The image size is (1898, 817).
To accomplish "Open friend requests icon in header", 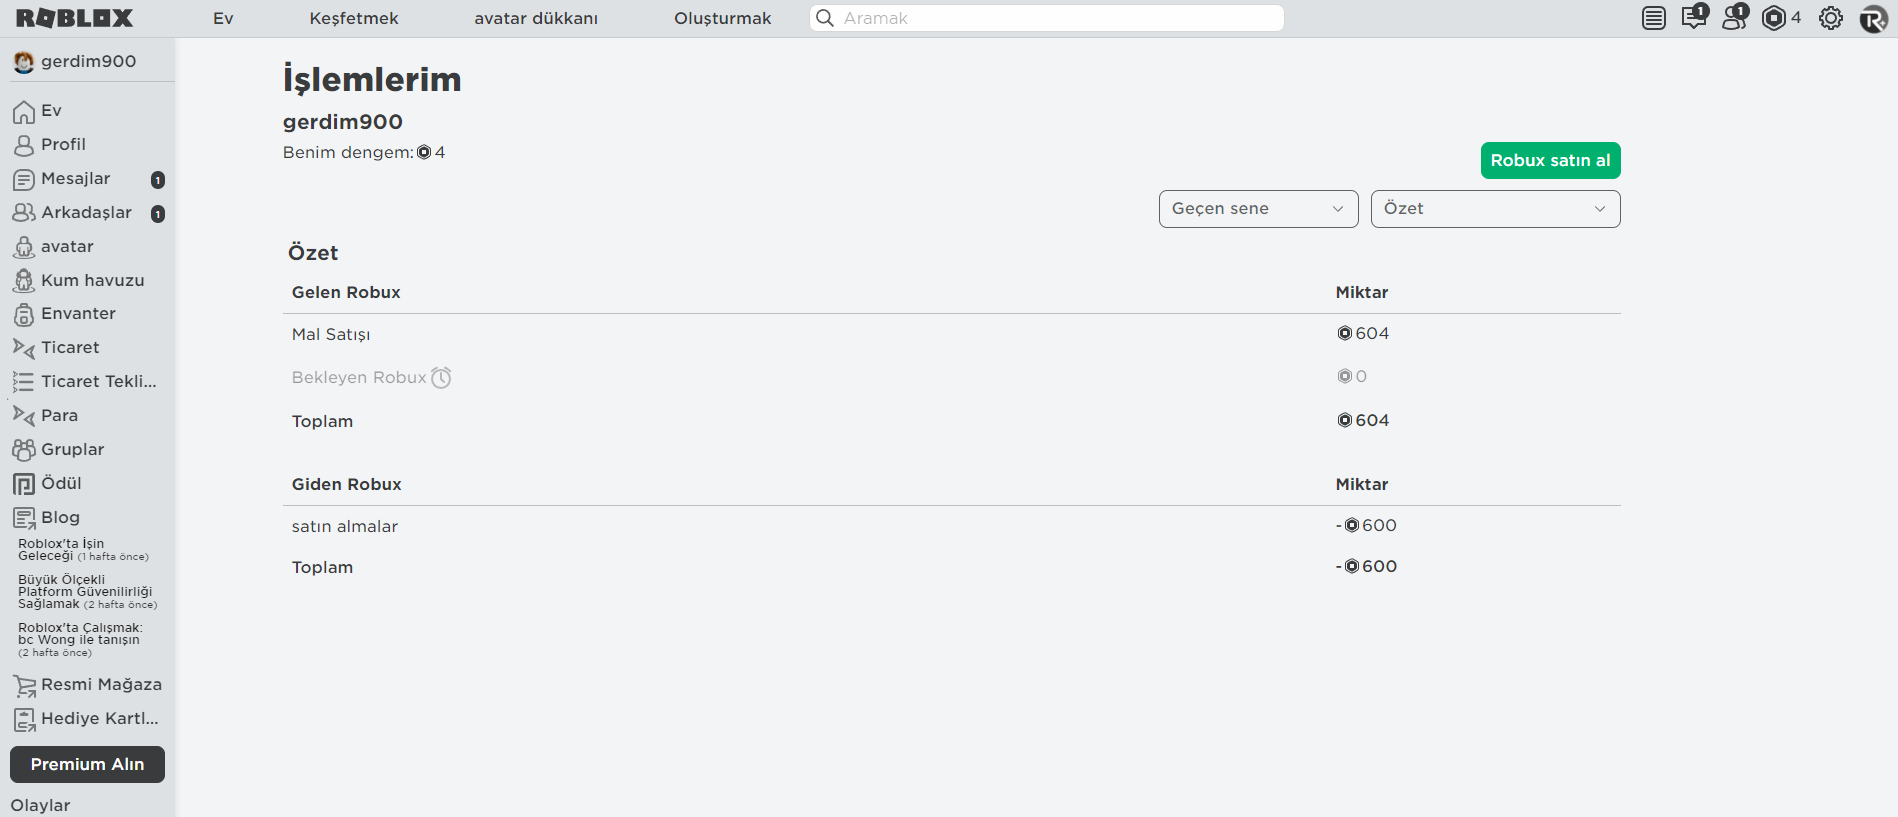I will [x=1734, y=17].
